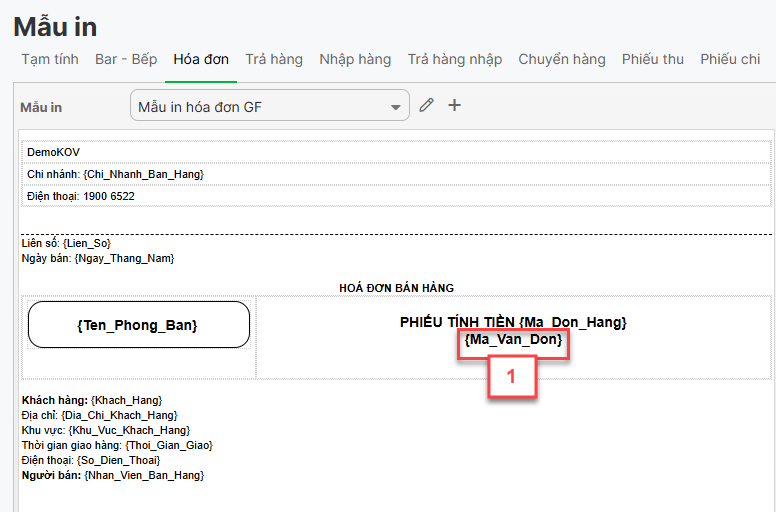This screenshot has height=512, width=776.
Task: Click the PHIẾU TÍNH TIỀN {Ma_Don_Hang} text
Action: (513, 323)
